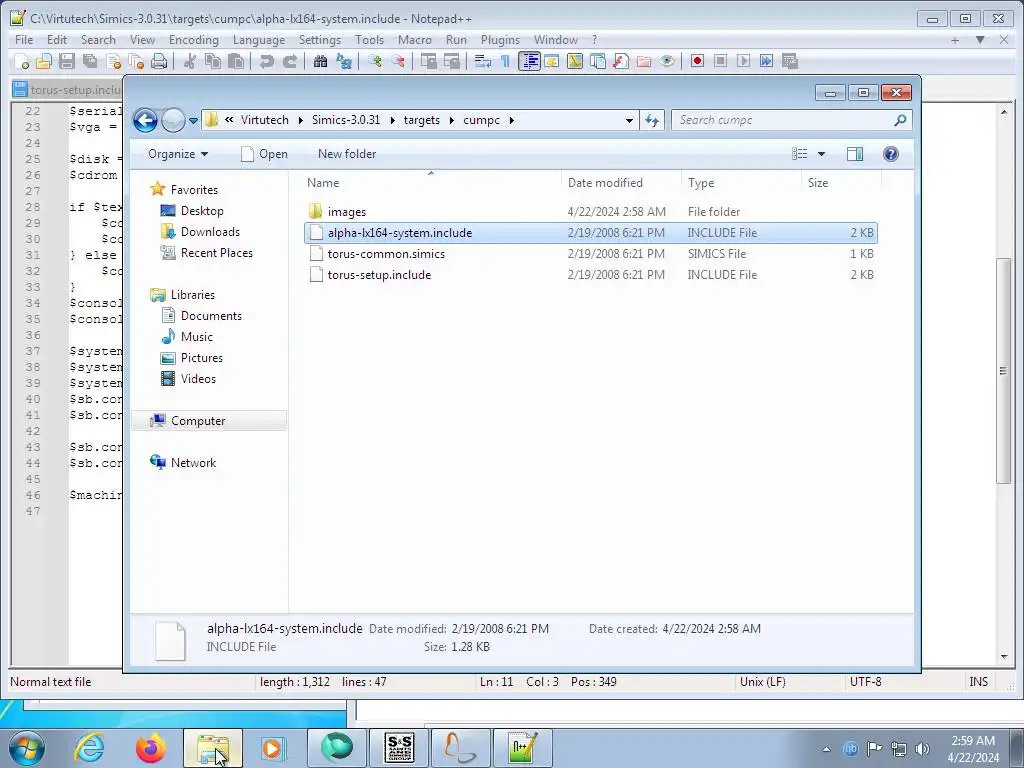
Task: Select torus-setup.include in the file list
Action: 590,275
